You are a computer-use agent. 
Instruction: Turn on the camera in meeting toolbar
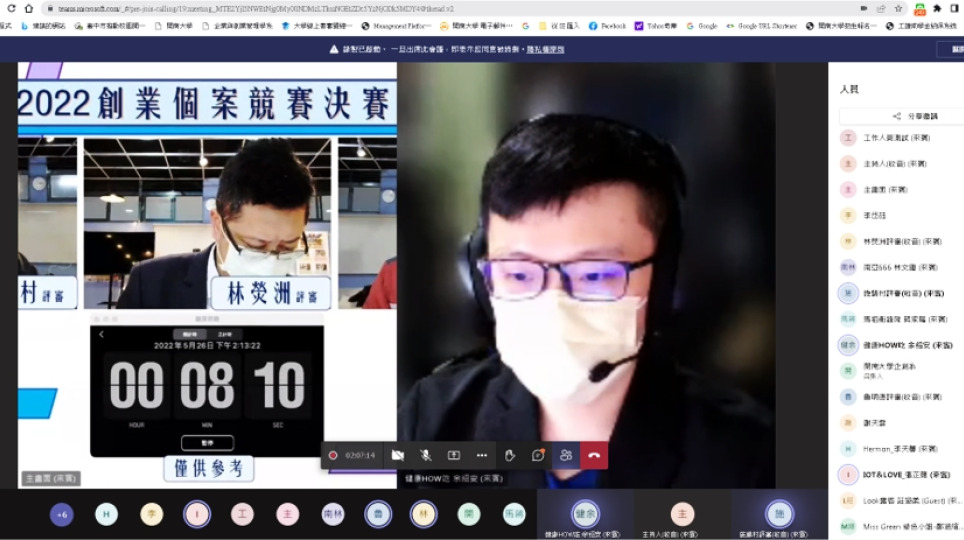pos(397,455)
